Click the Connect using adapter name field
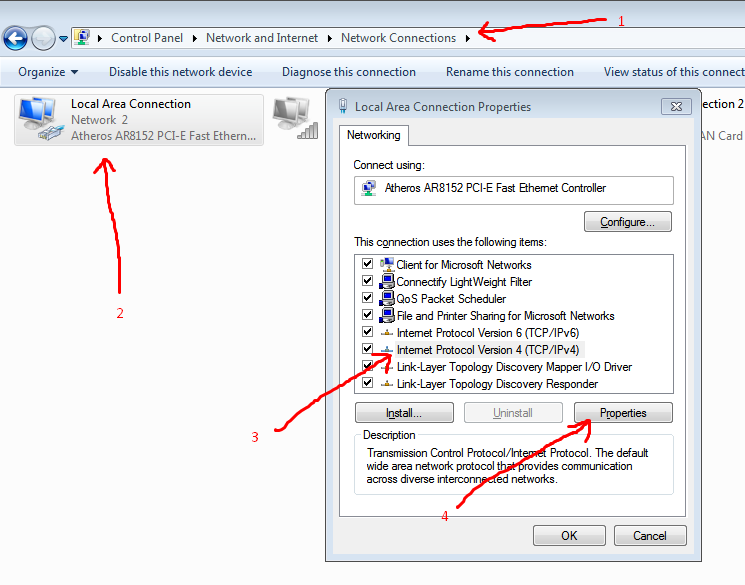Viewport: 745px width, 585px height. (x=514, y=191)
